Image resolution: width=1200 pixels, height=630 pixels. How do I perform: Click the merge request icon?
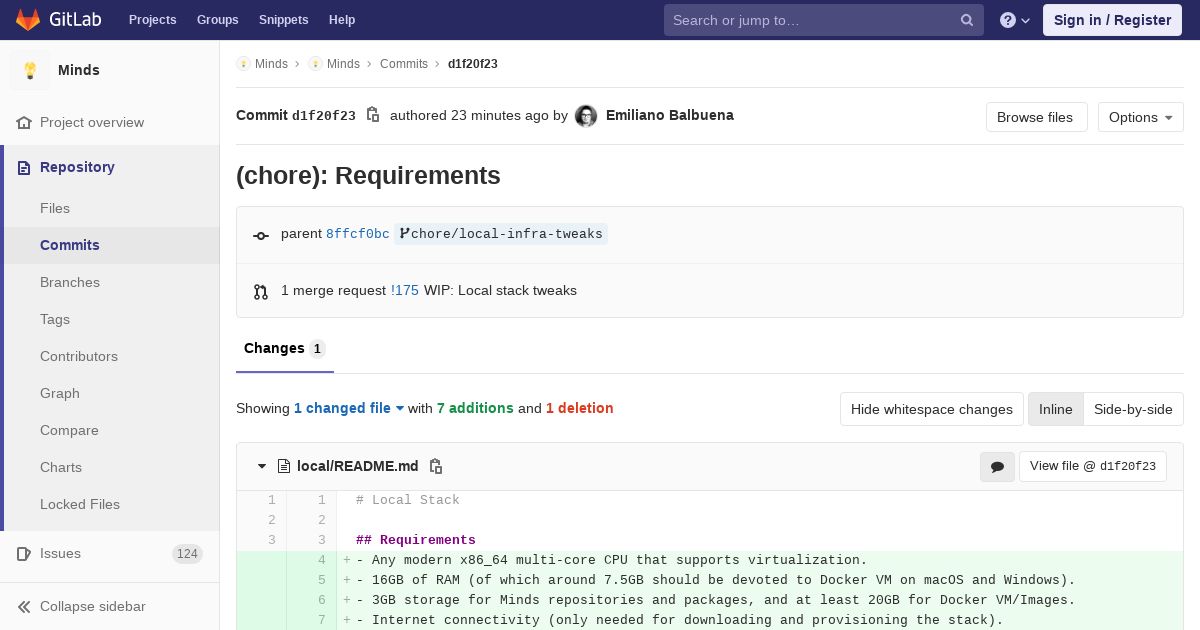pyautogui.click(x=261, y=291)
